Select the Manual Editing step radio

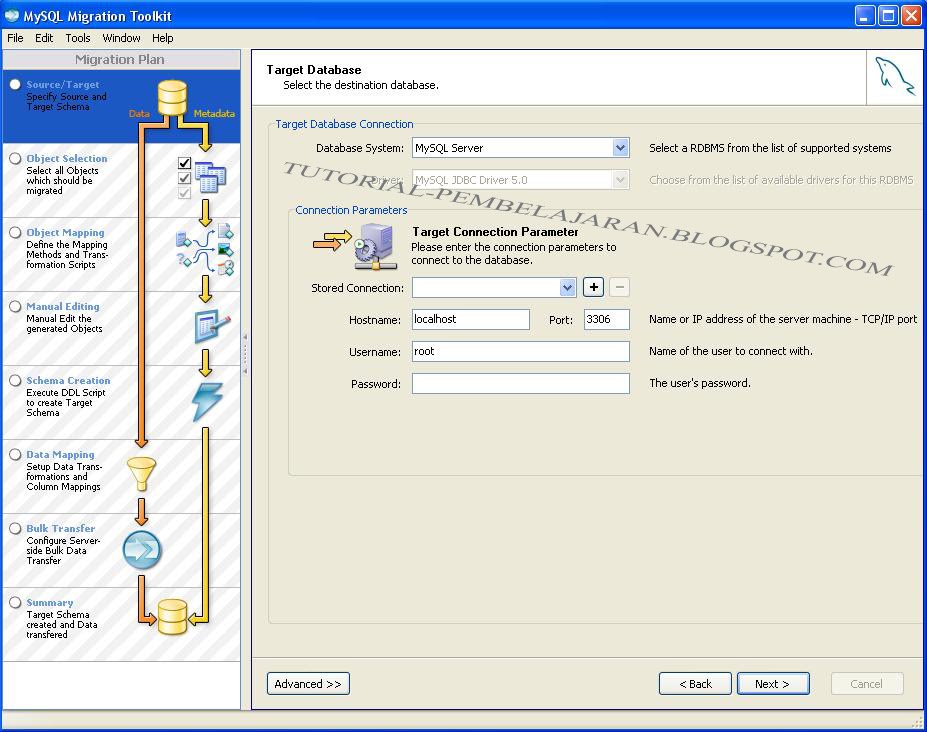[x=15, y=306]
